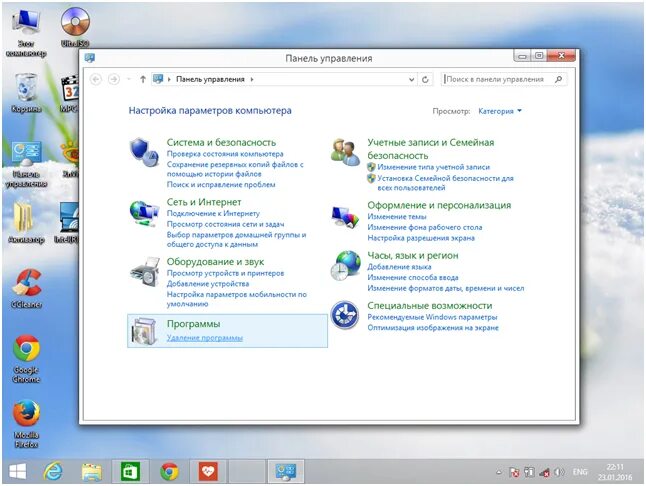Click the volume icon in system tray
Screen dimensions: 646x486
click(x=559, y=472)
